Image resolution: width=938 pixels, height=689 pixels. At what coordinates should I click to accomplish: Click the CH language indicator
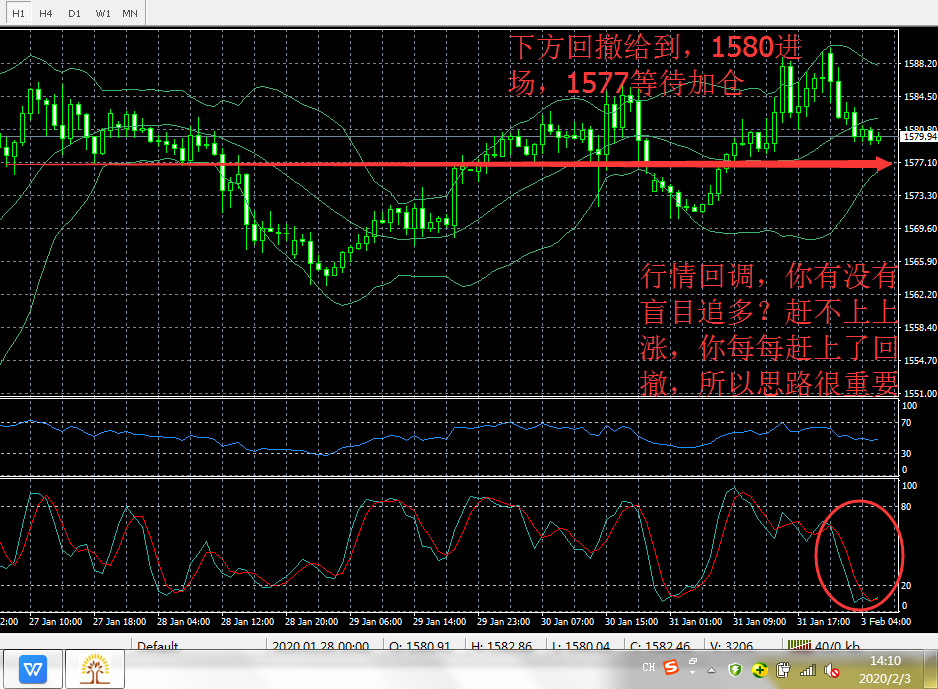pos(649,667)
